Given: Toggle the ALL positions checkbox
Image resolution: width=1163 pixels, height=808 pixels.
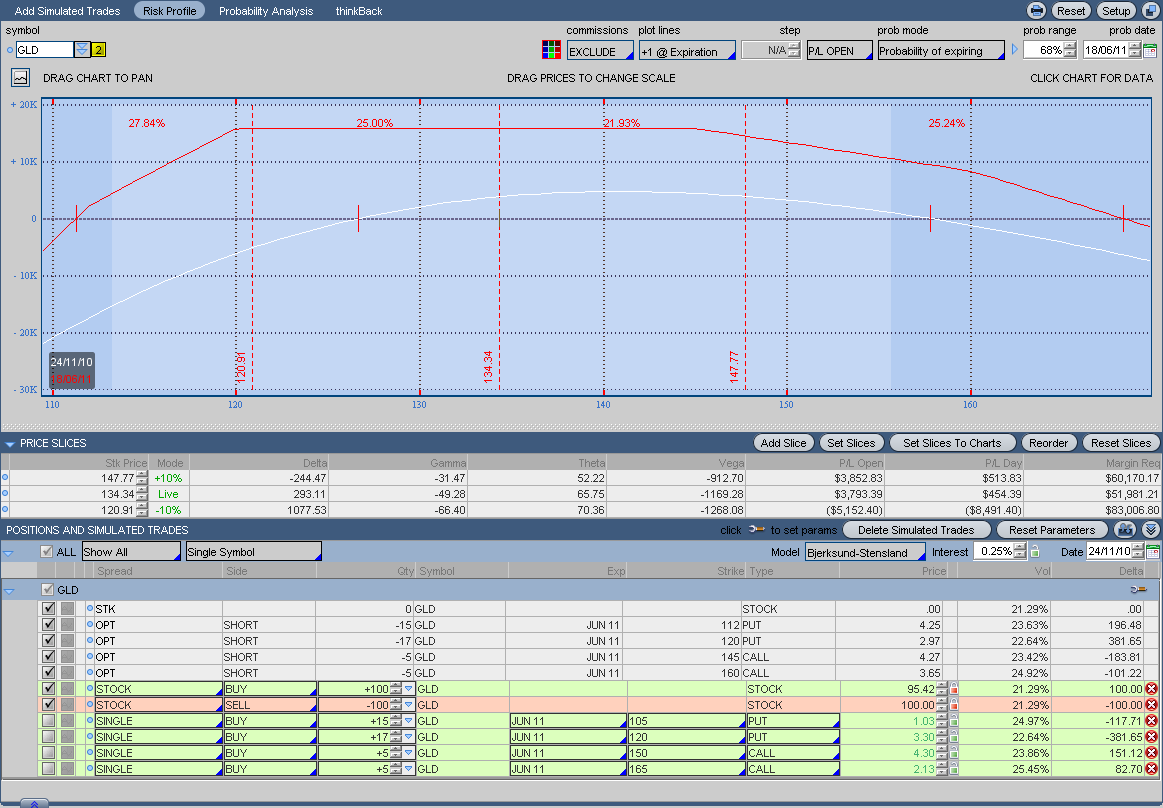Looking at the screenshot, I should (47, 552).
